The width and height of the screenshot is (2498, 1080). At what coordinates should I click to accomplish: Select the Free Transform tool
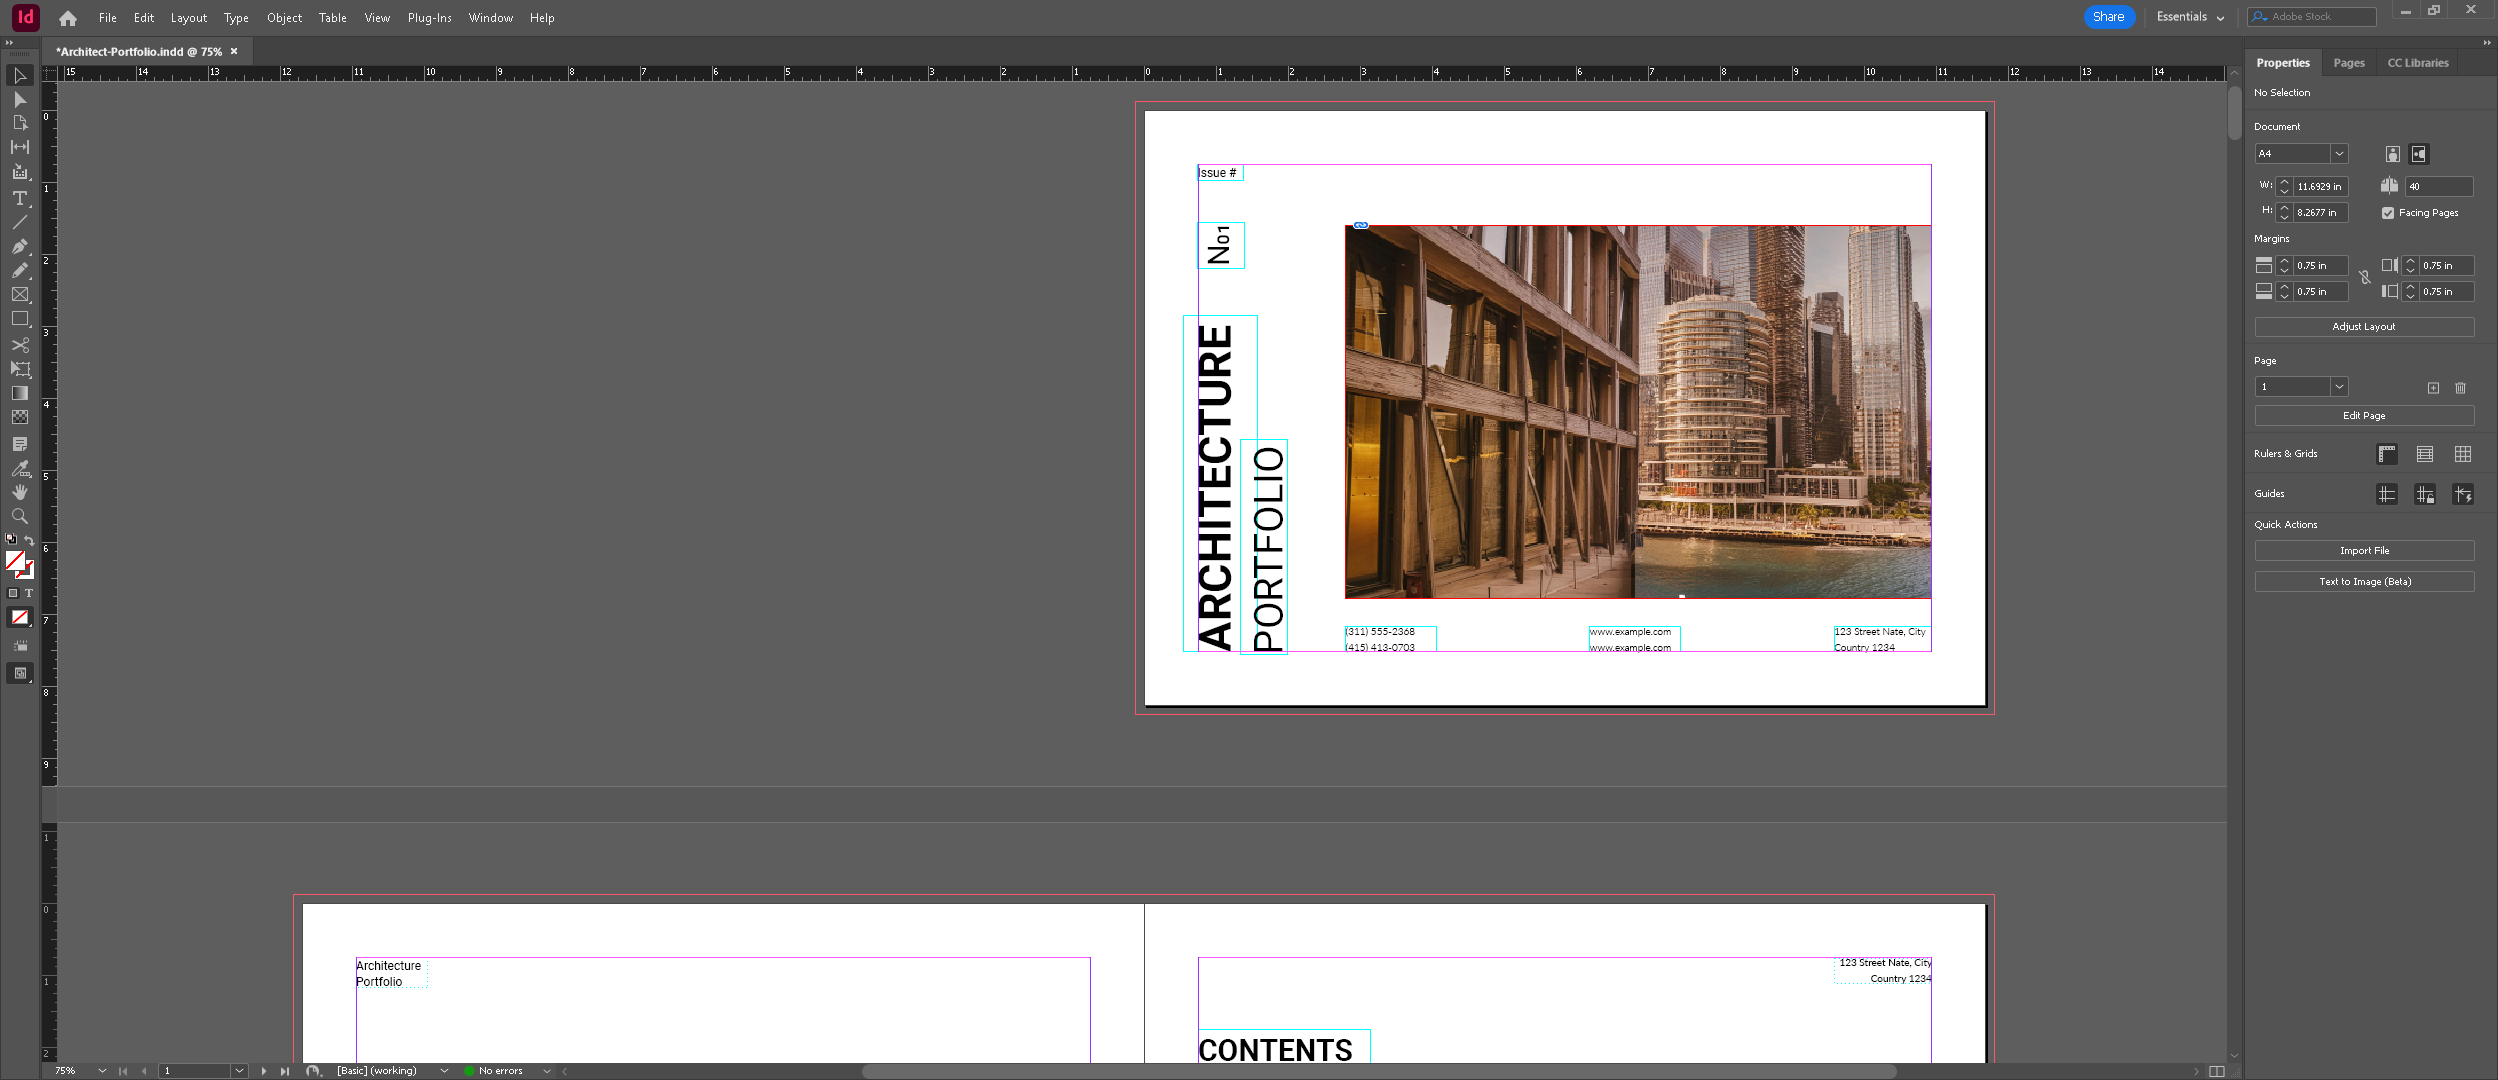click(20, 369)
